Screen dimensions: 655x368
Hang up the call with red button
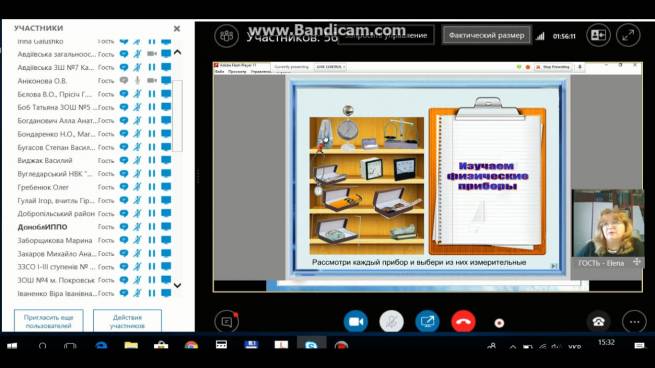pyautogui.click(x=463, y=322)
